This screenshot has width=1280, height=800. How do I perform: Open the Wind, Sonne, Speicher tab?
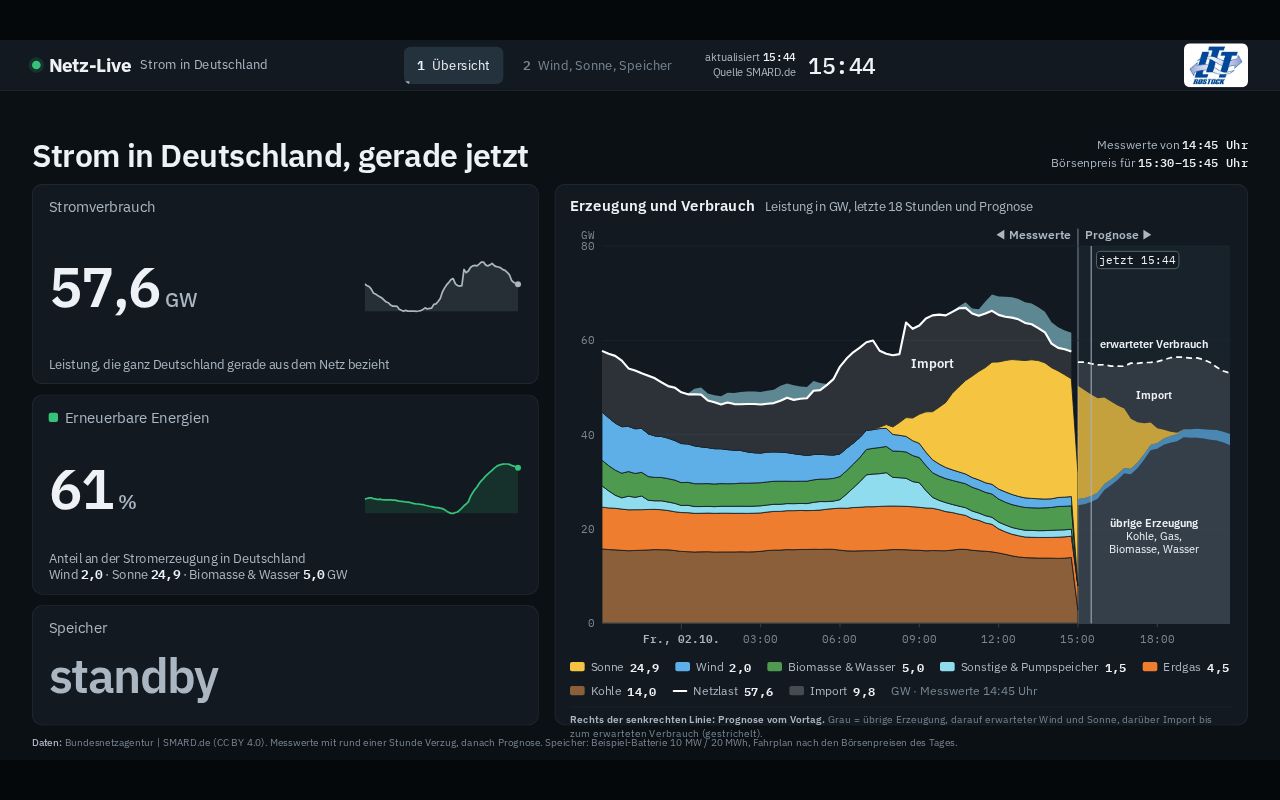point(597,65)
